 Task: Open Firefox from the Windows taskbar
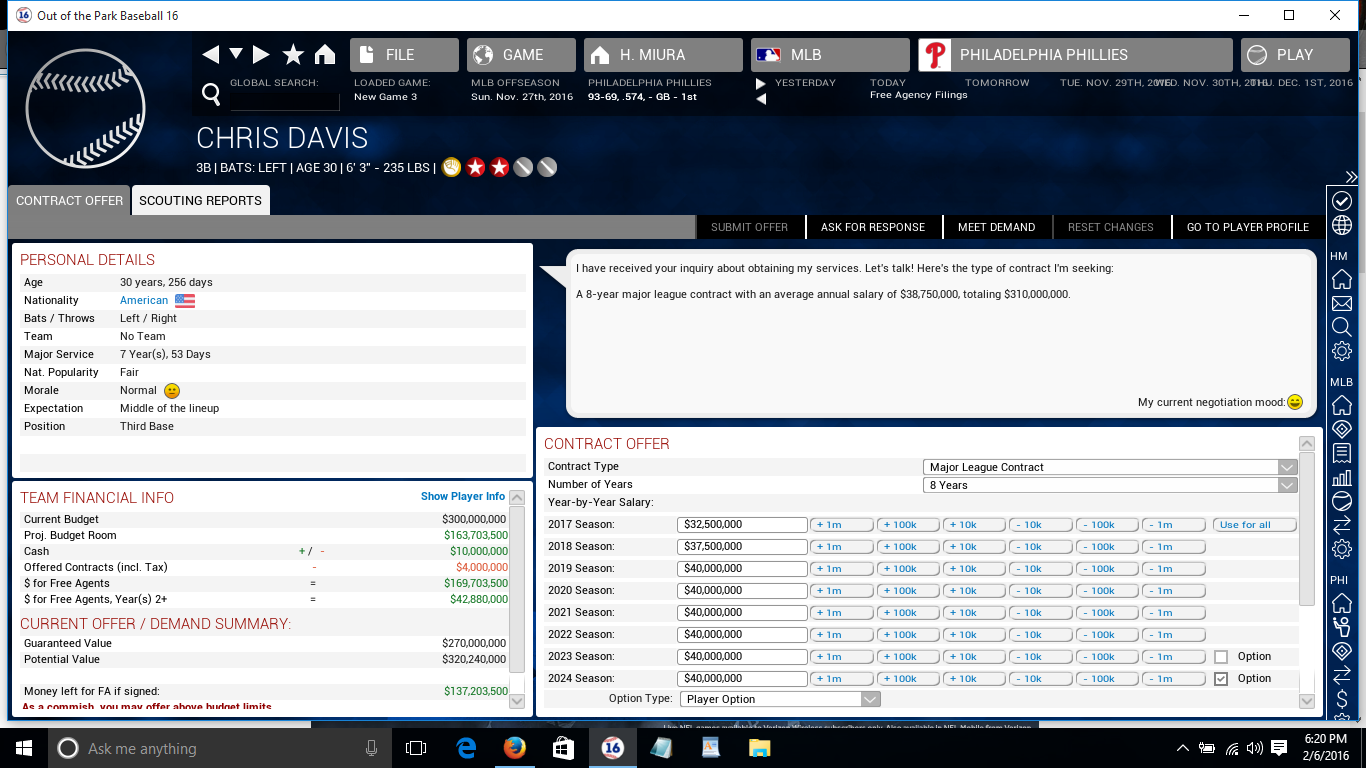[514, 747]
